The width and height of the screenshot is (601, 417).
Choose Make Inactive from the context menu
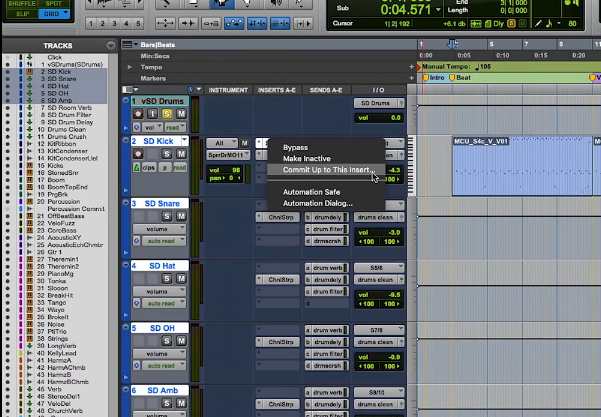306,159
